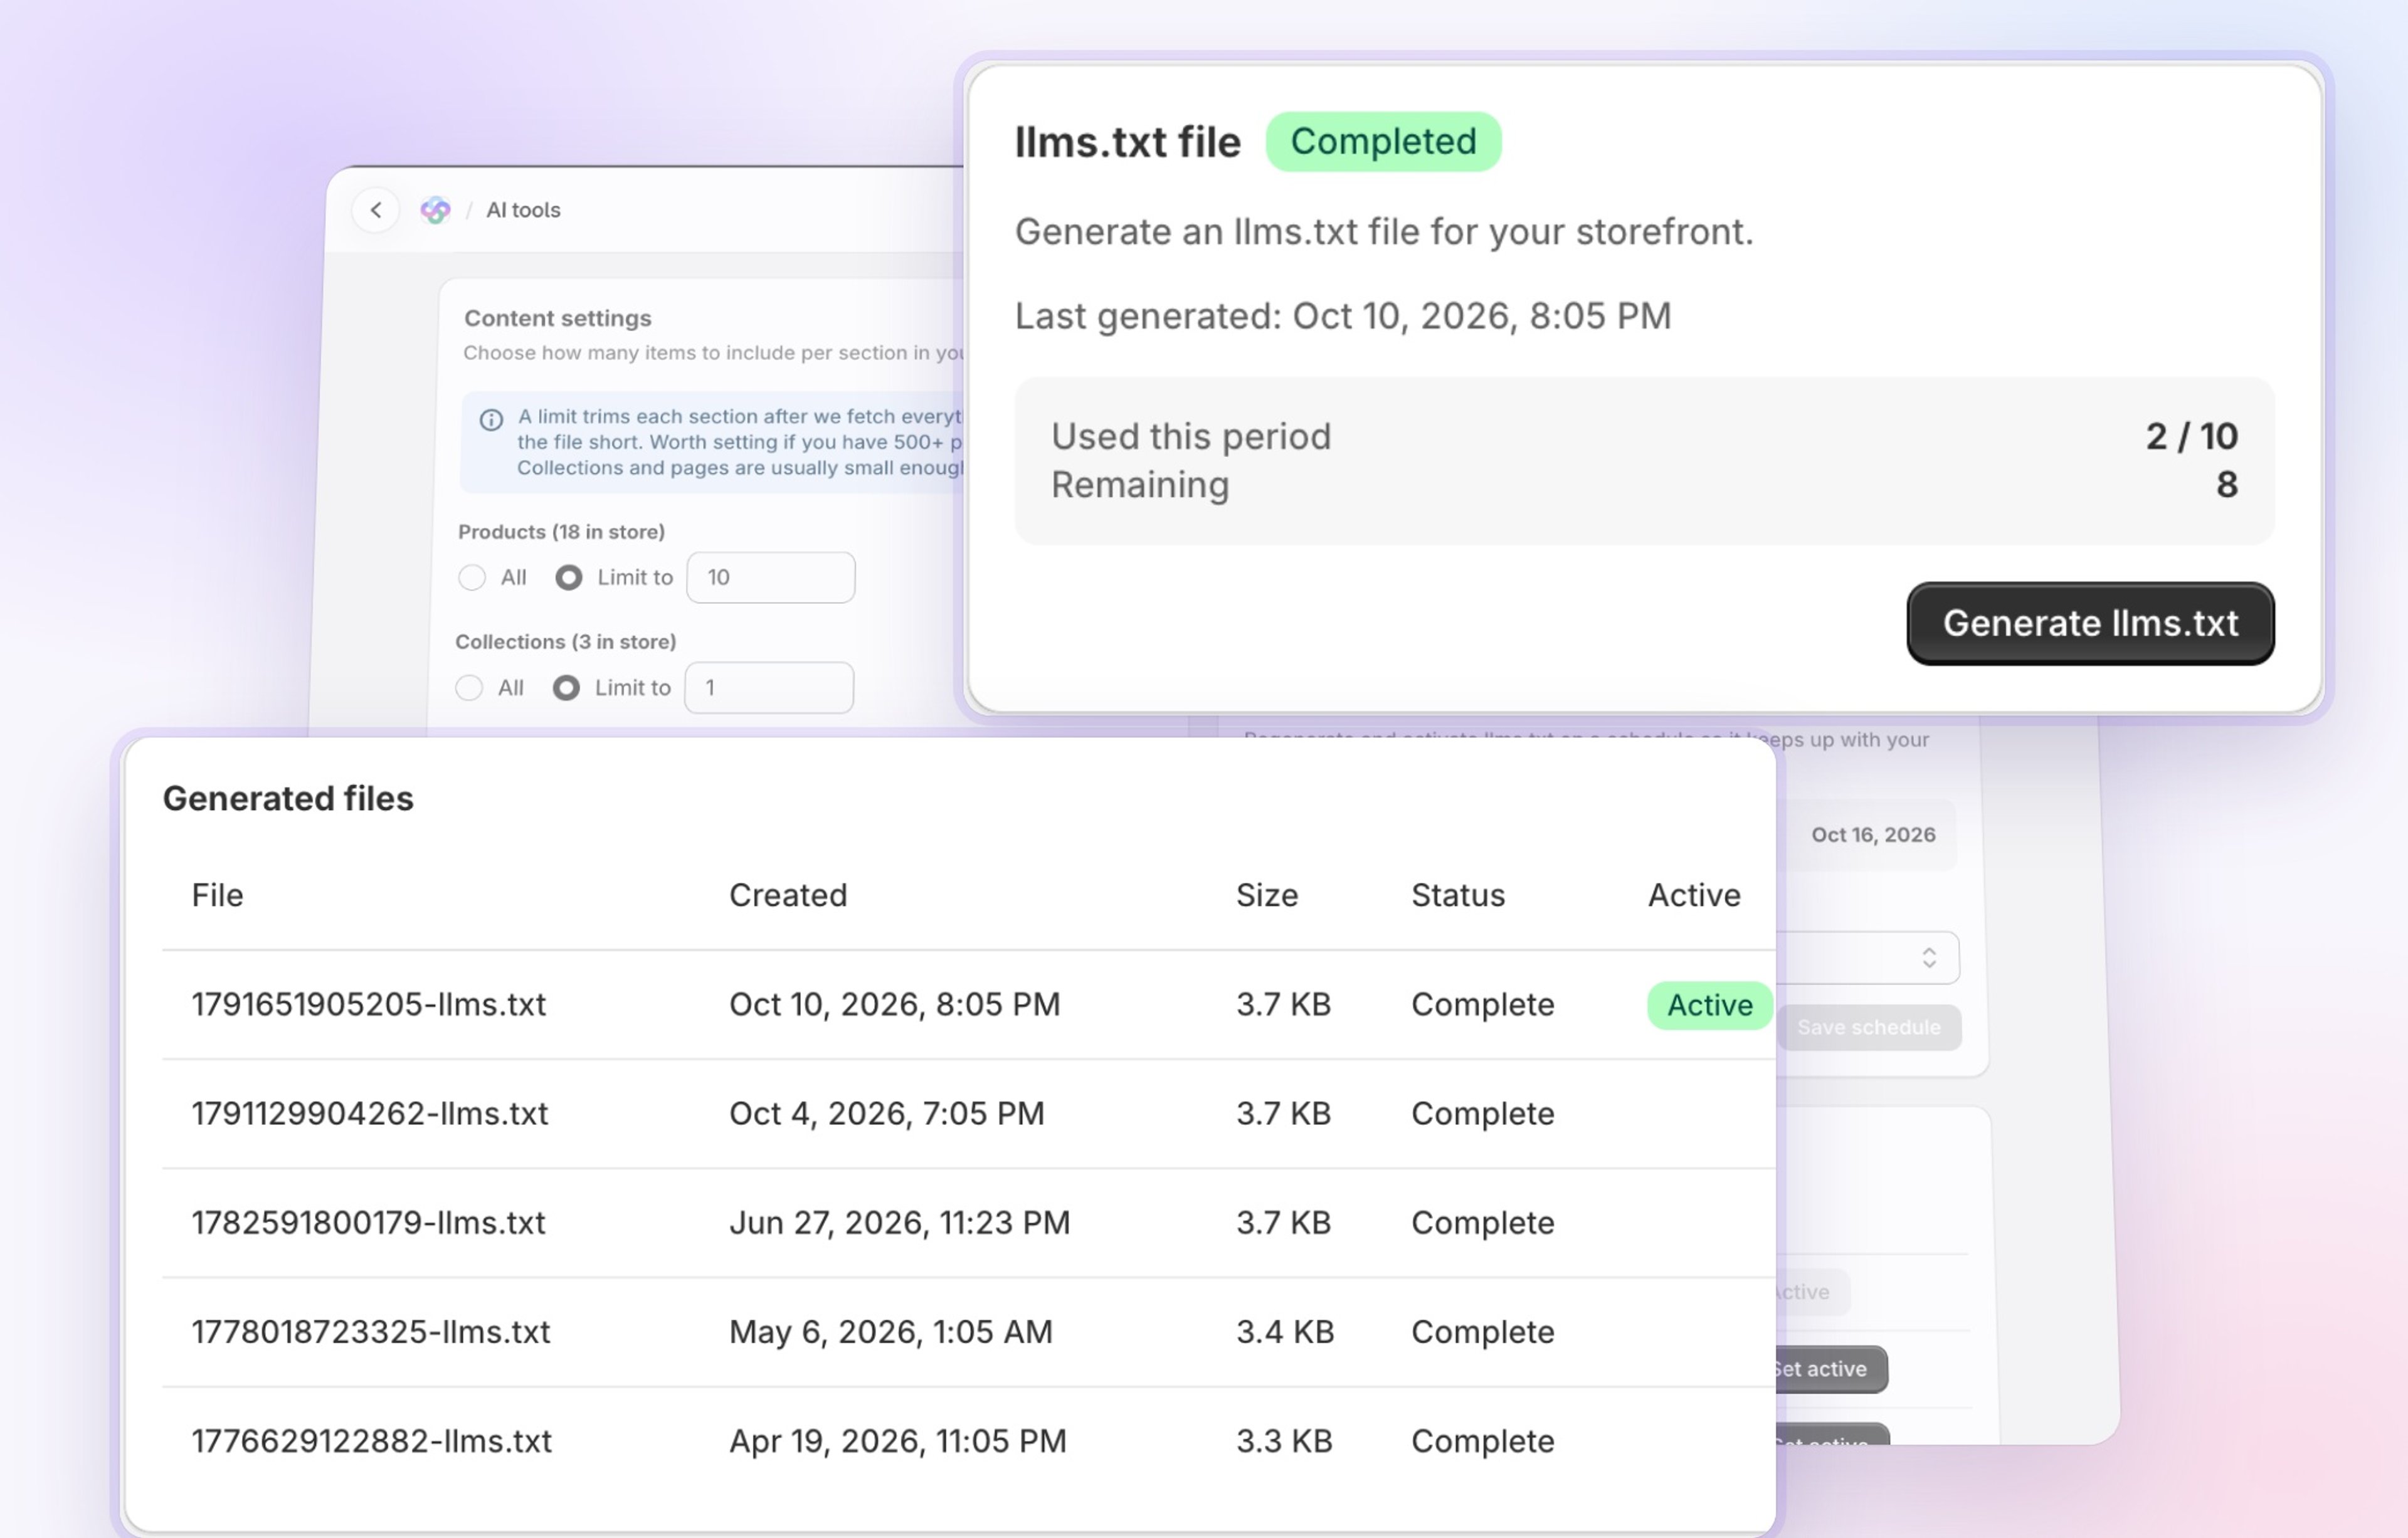This screenshot has height=1538, width=2408.
Task: Click the info icon in the limit notice
Action: pos(491,419)
